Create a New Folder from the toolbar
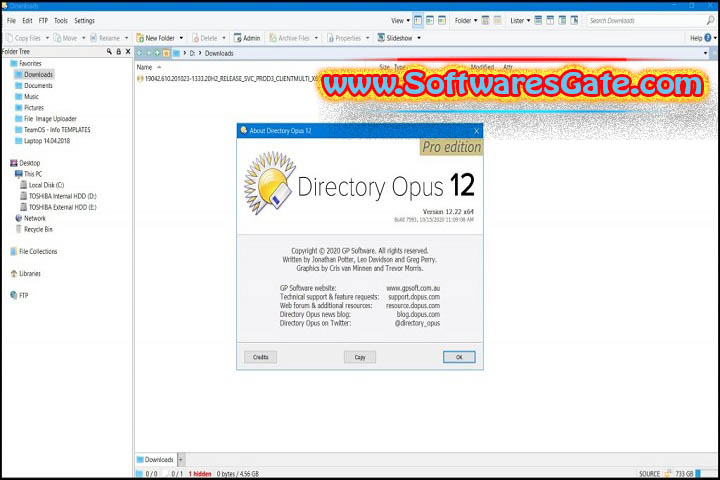The image size is (720, 480). [156, 38]
